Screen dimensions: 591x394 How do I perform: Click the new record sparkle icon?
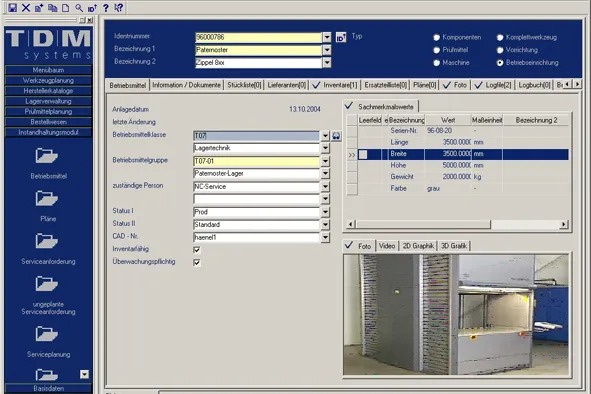[39, 8]
